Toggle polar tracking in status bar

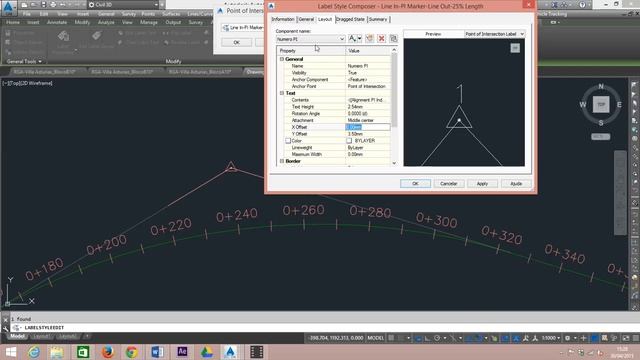(437, 338)
